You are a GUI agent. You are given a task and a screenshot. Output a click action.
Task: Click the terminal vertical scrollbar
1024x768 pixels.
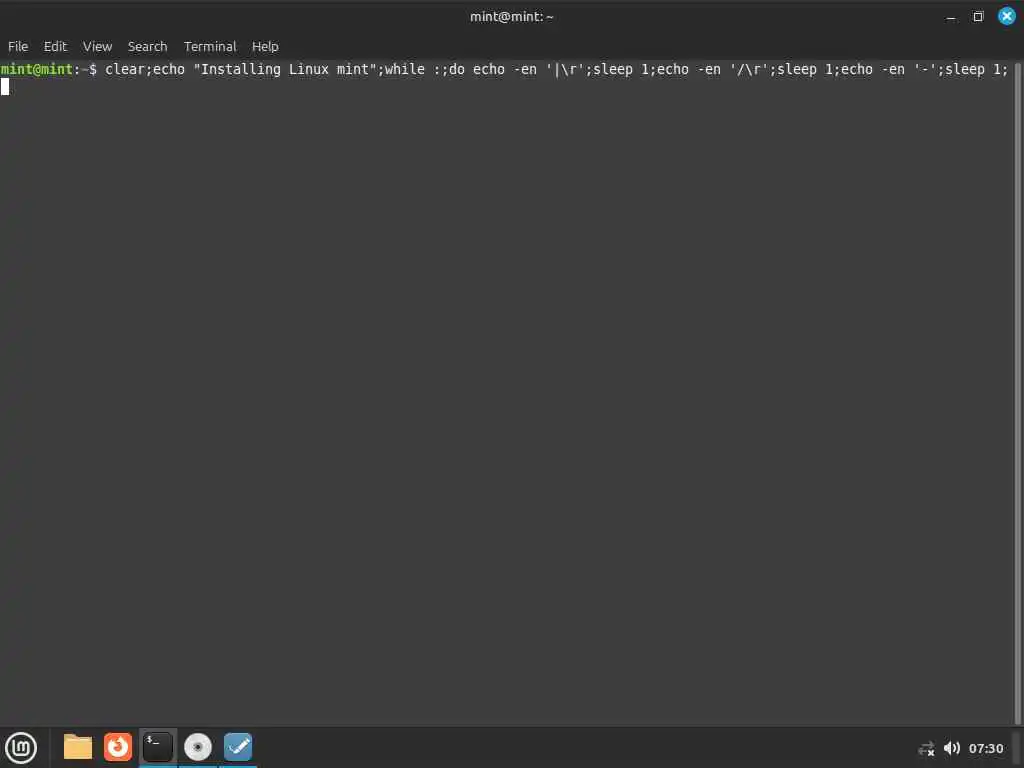pyautogui.click(x=1017, y=392)
